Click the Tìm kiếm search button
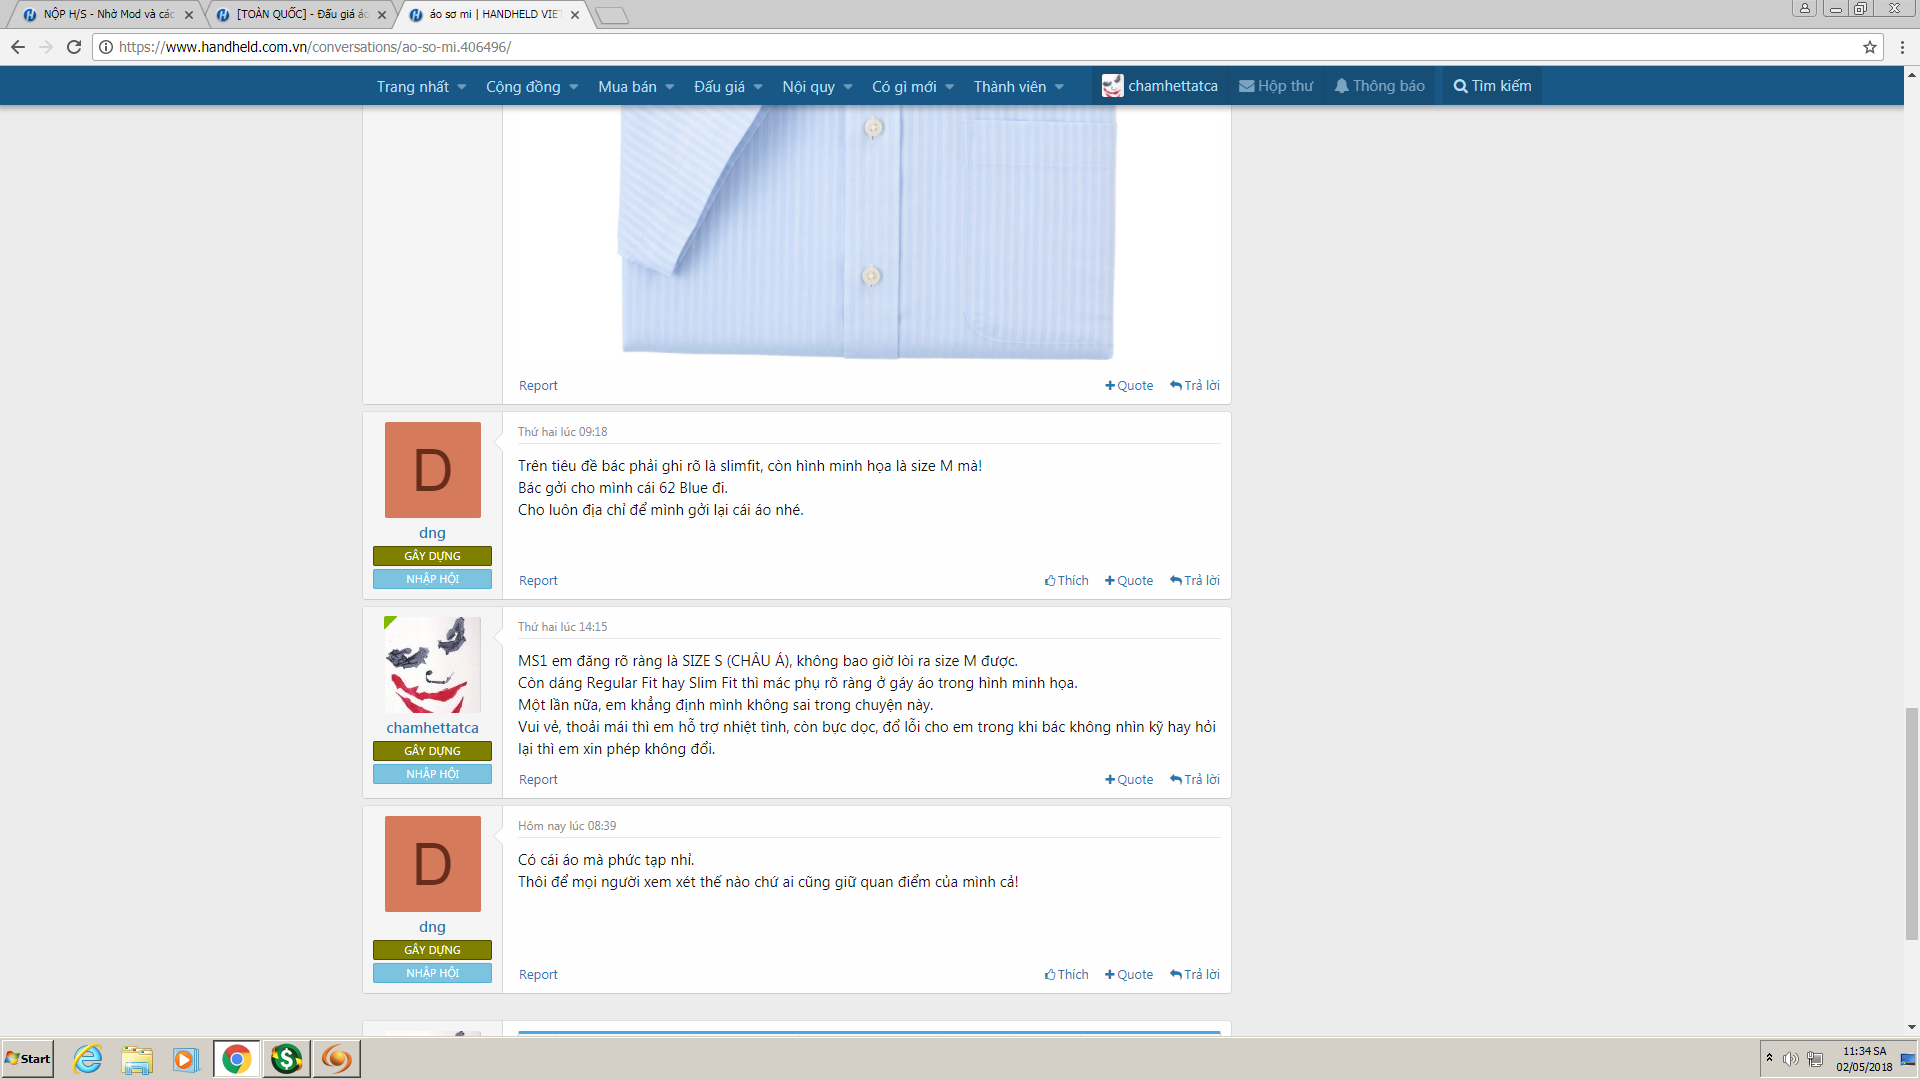This screenshot has height=1080, width=1920. pyautogui.click(x=1492, y=86)
